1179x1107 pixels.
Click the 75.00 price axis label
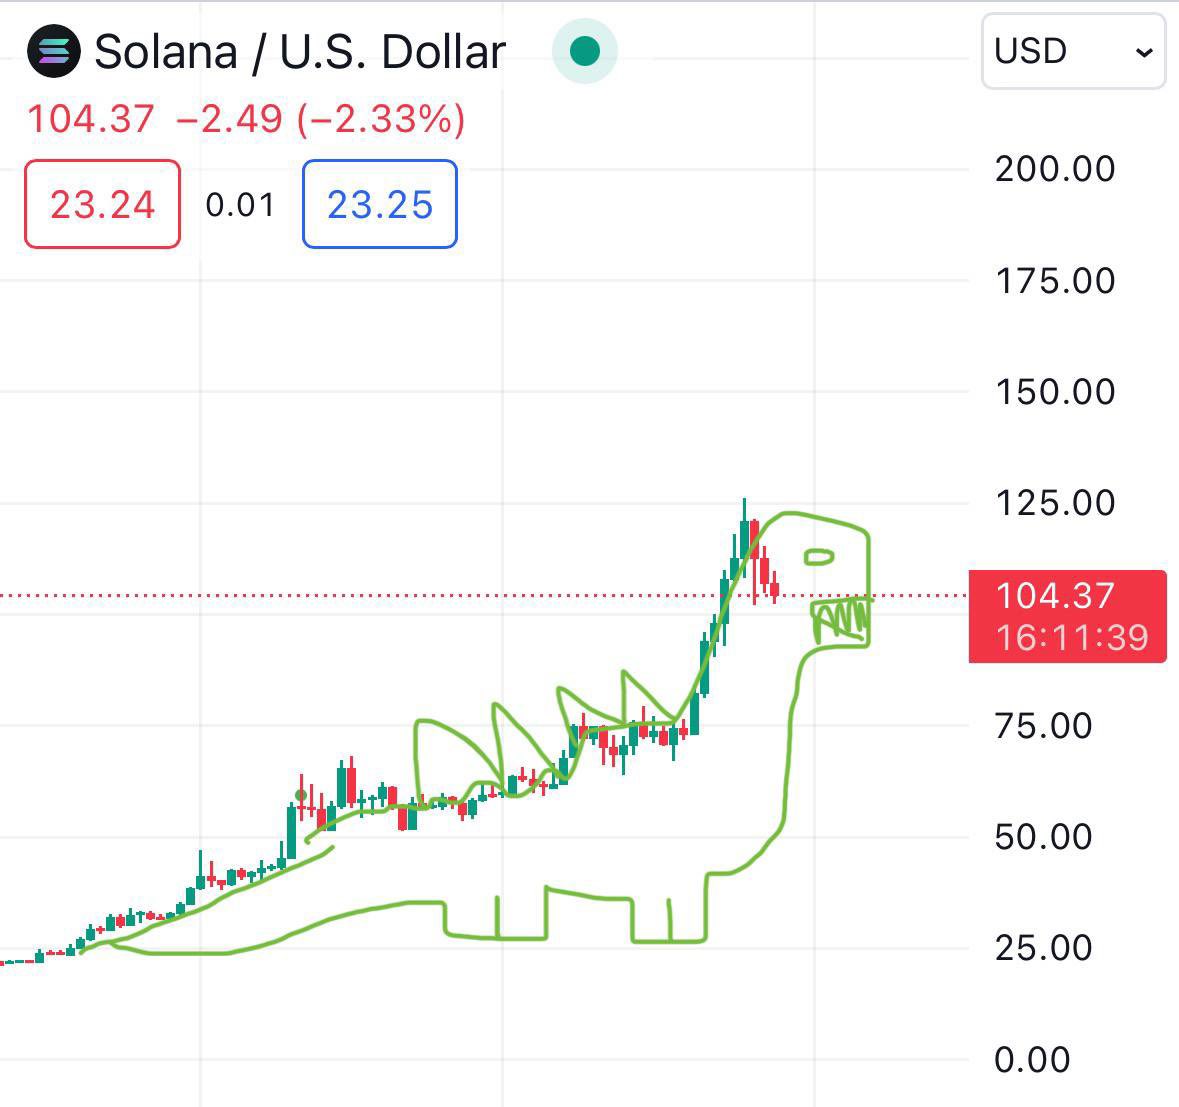[1043, 726]
